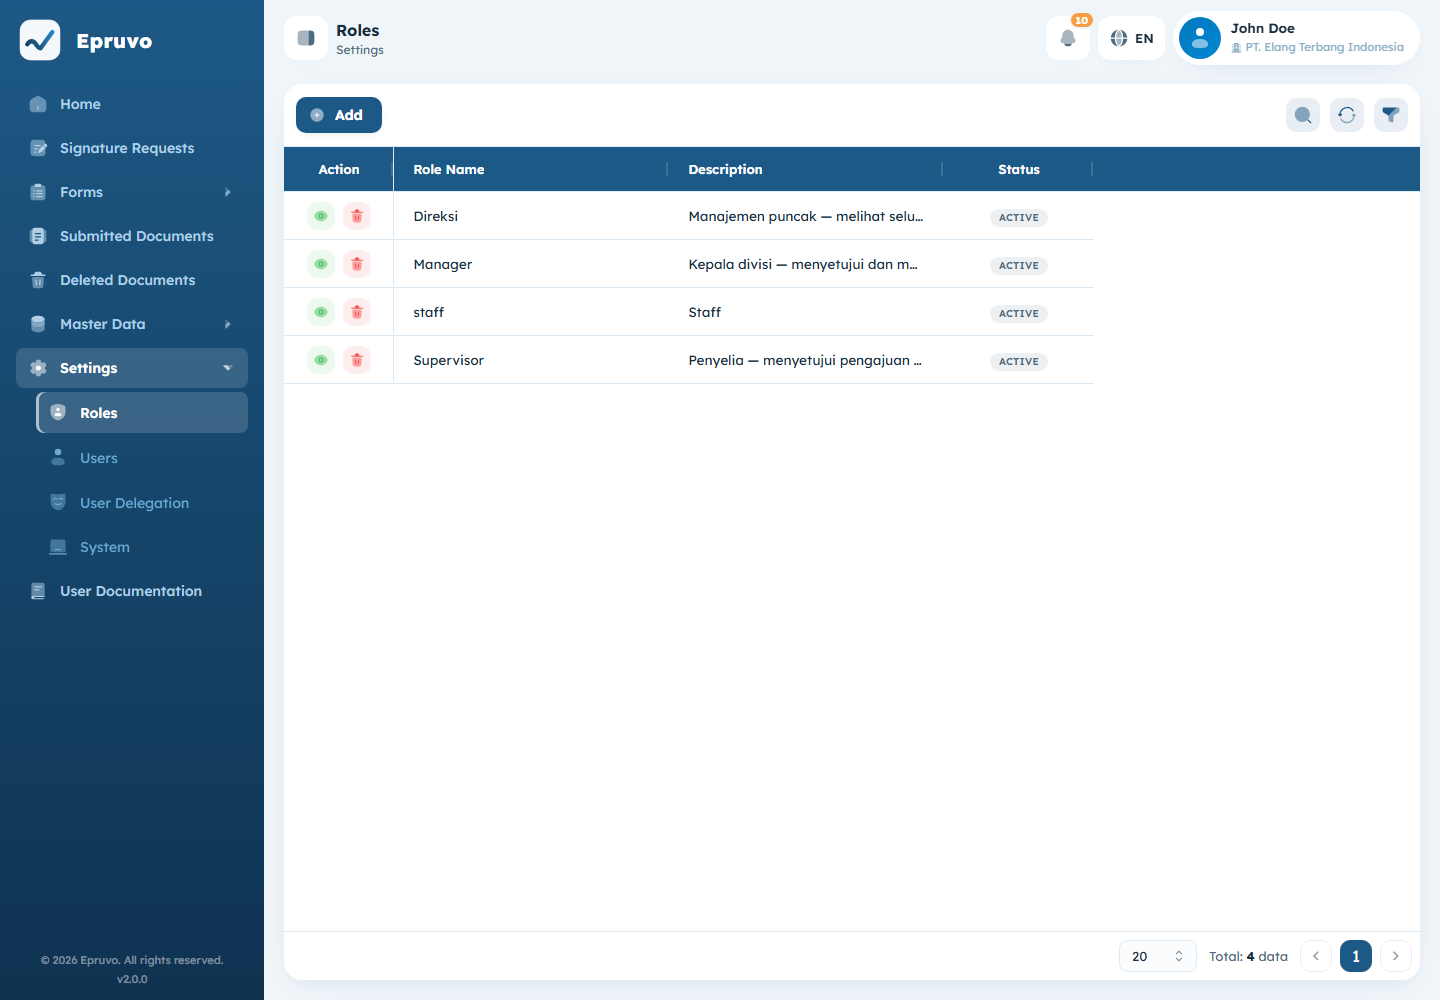Open Deleted Documents page
The height and width of the screenshot is (1000, 1440).
(x=132, y=280)
